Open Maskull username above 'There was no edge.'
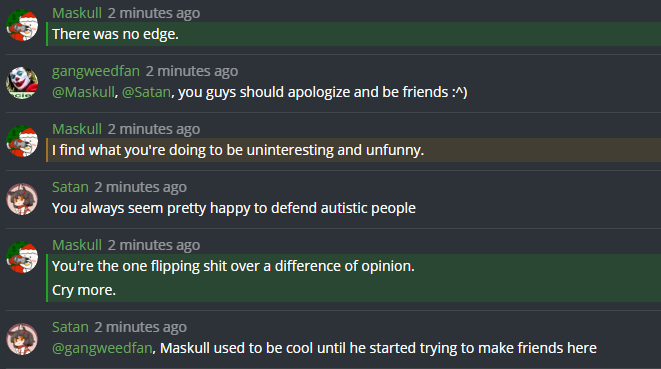The width and height of the screenshot is (661, 369). pos(77,13)
